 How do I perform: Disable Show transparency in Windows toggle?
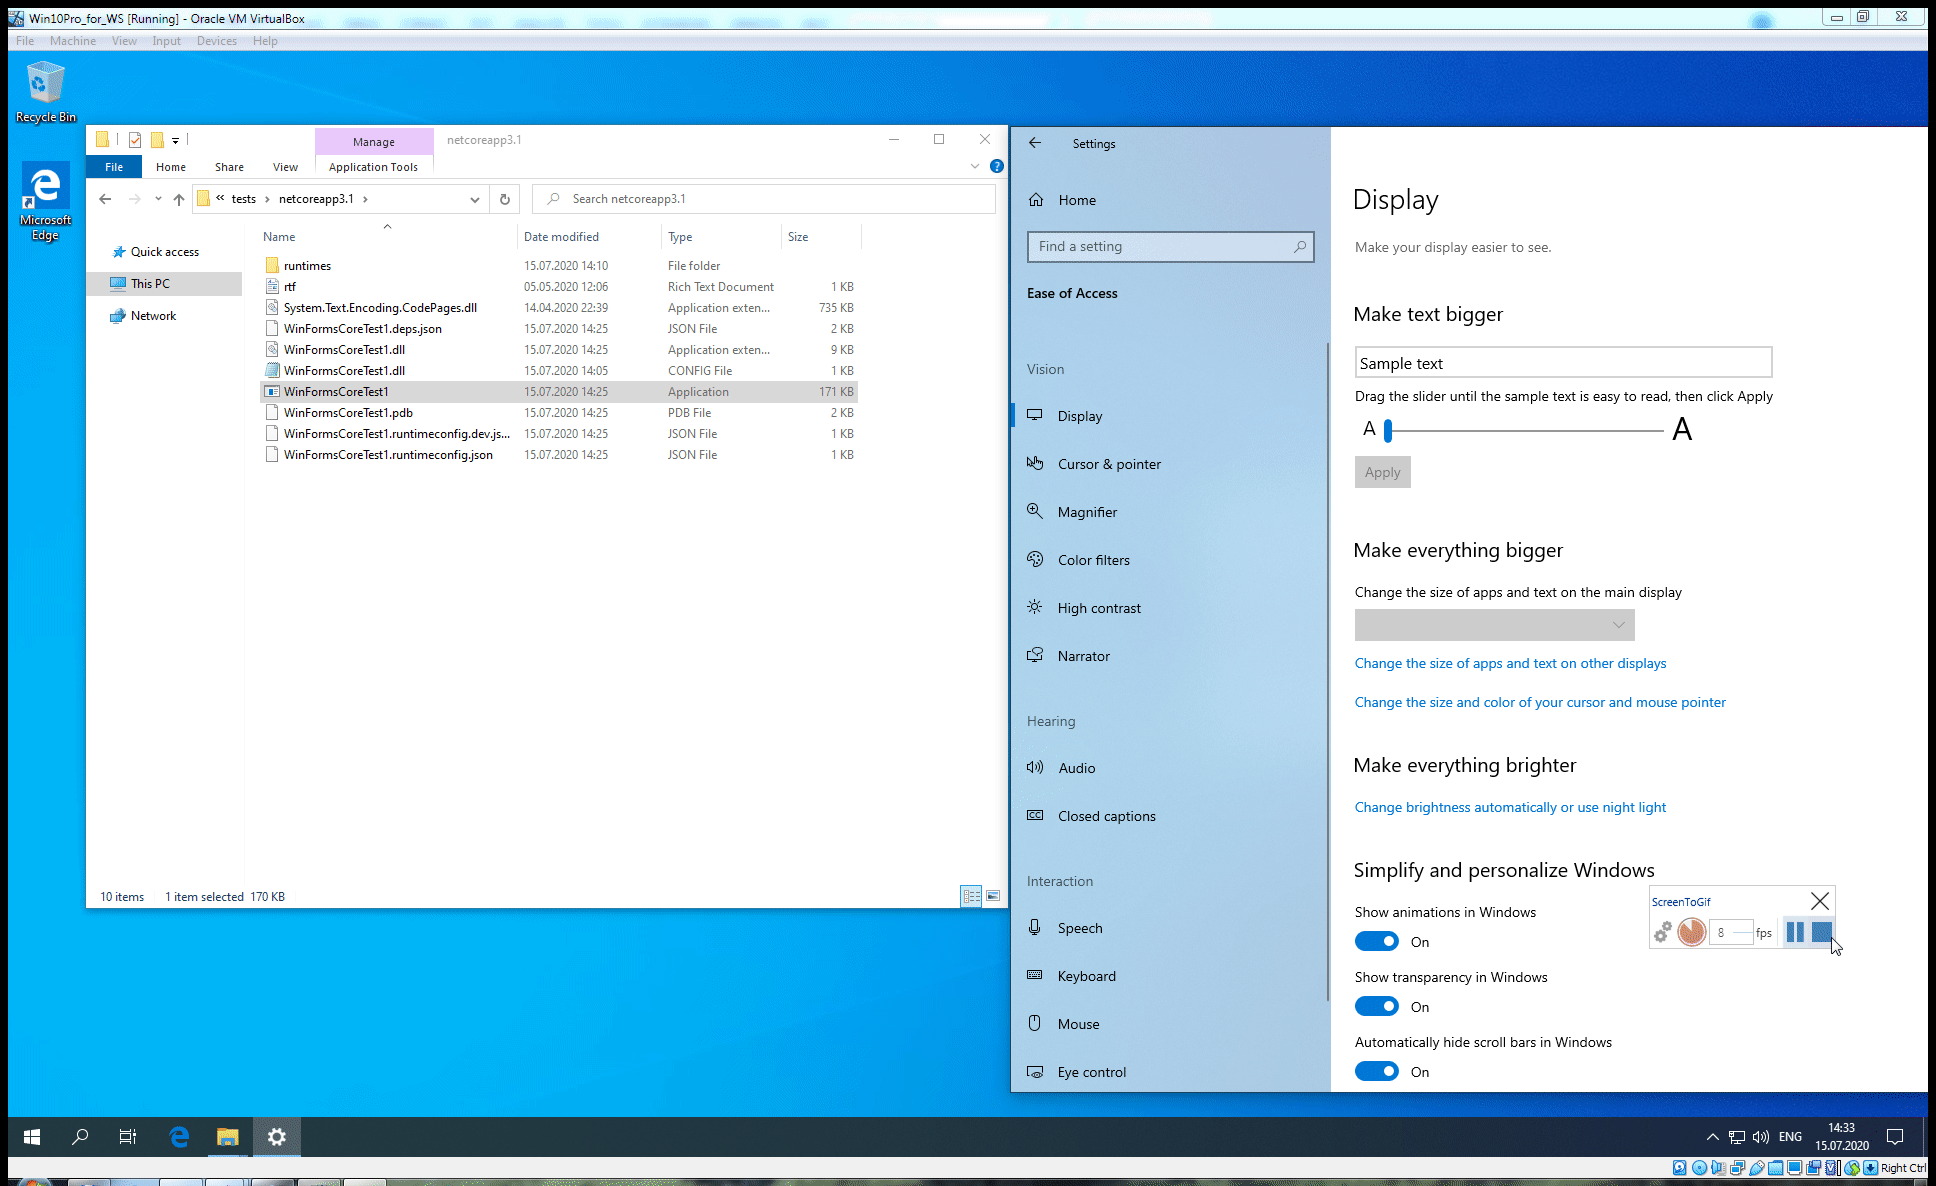pyautogui.click(x=1377, y=1007)
